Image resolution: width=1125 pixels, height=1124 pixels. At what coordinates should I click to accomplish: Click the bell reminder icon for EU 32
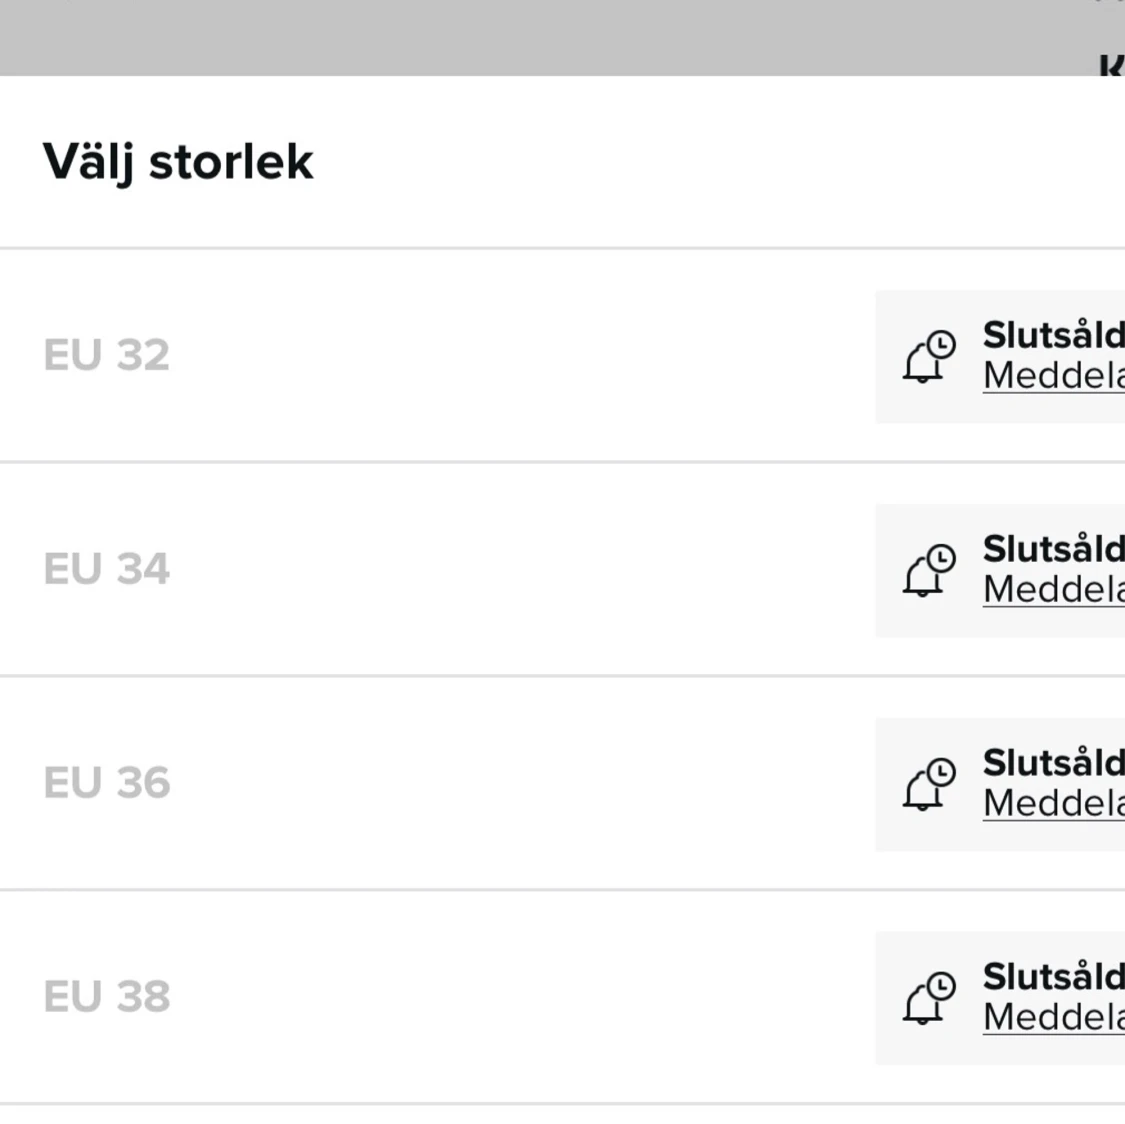pos(929,356)
